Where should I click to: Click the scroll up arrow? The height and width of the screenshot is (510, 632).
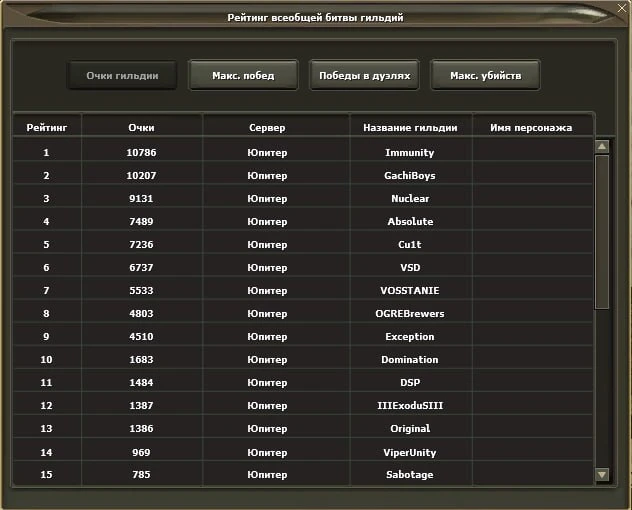click(x=602, y=146)
